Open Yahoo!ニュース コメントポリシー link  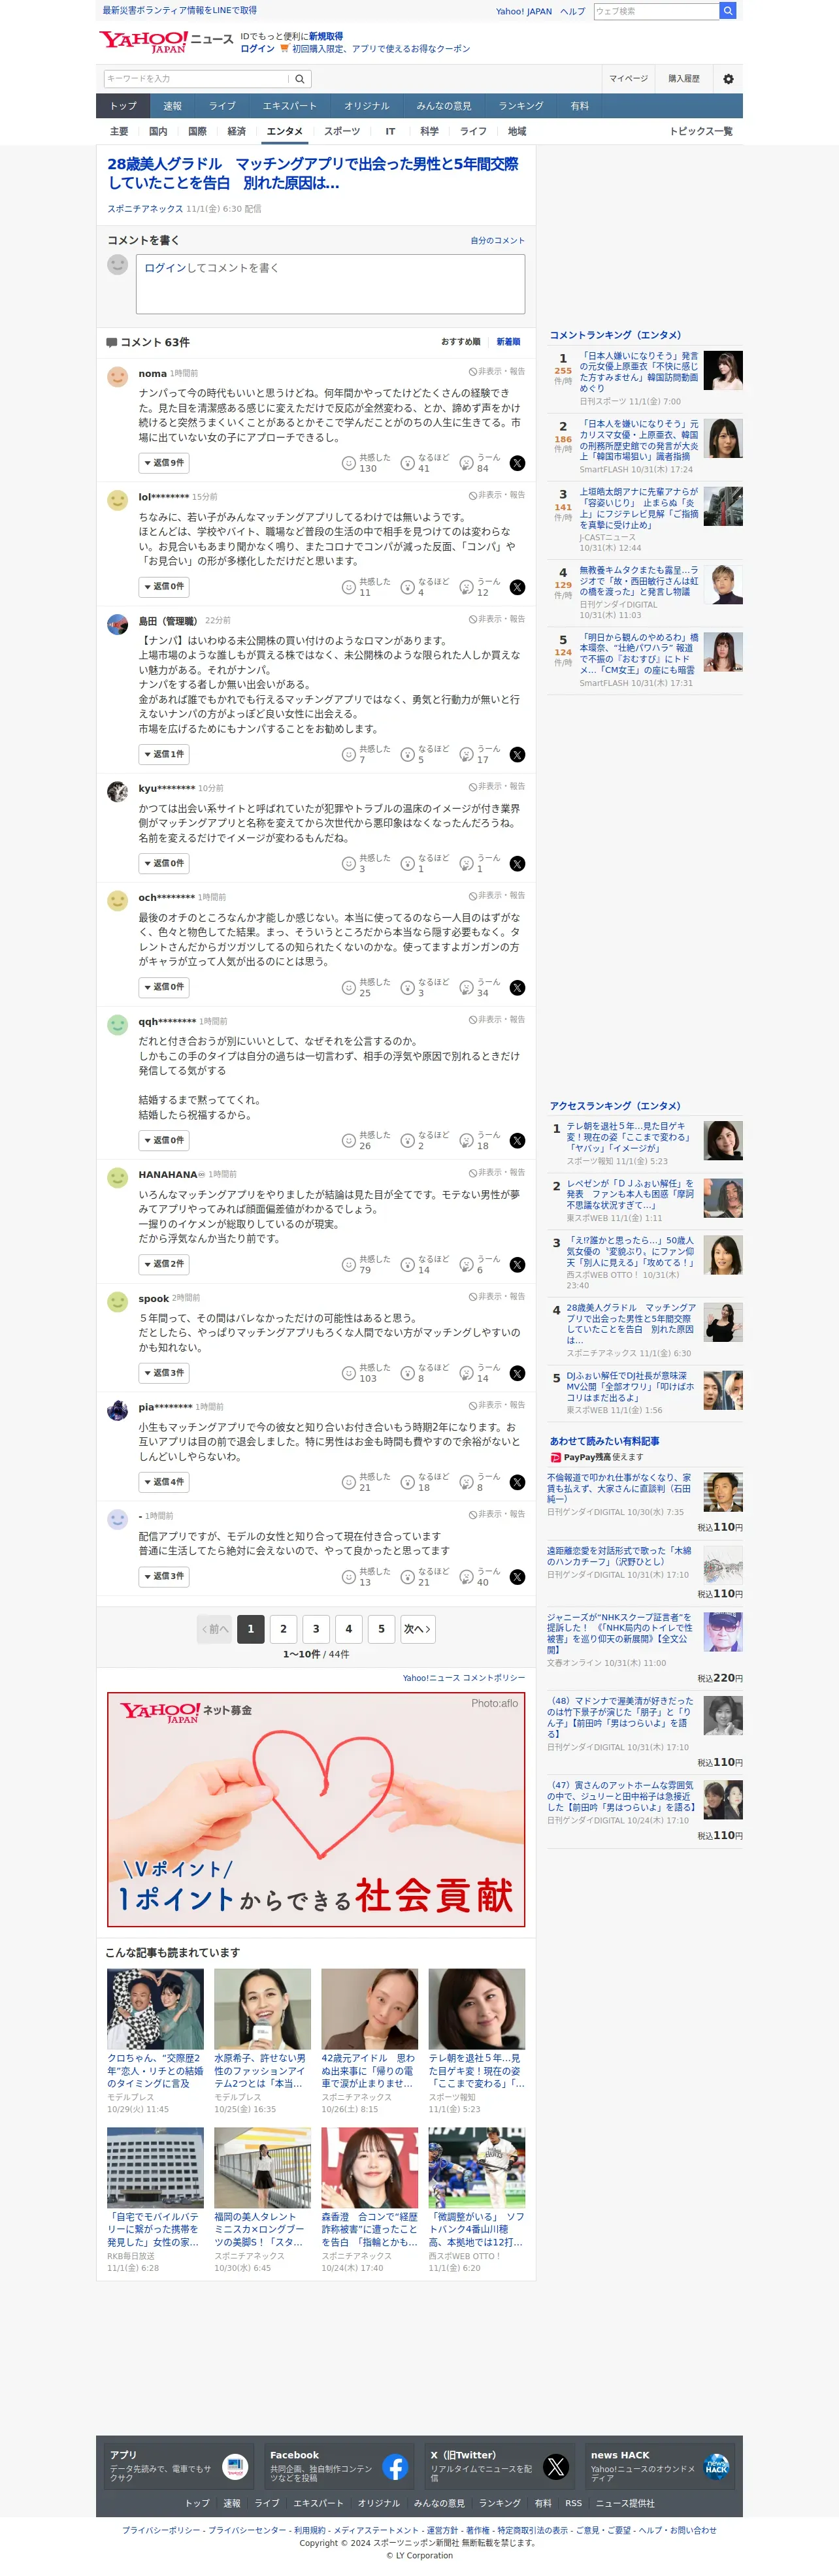click(x=464, y=1679)
